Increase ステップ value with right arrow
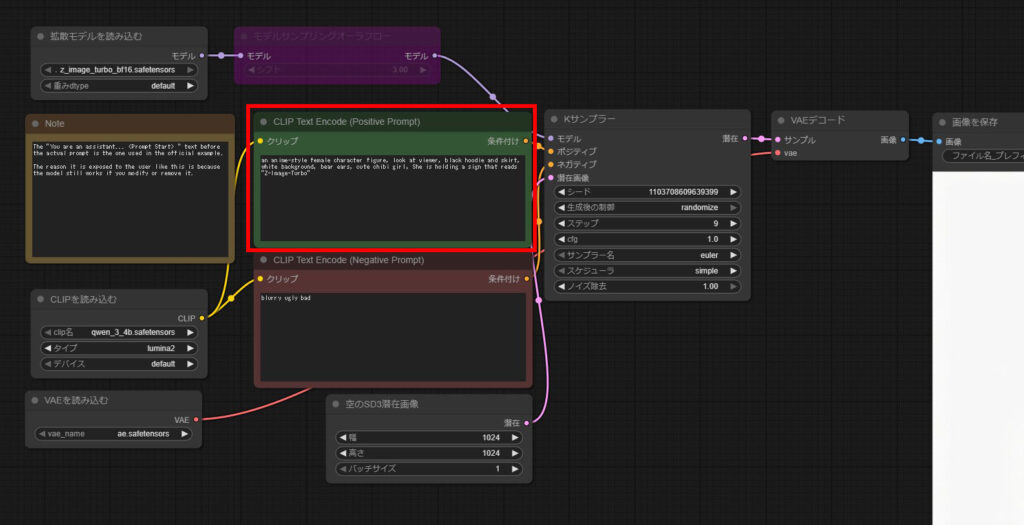 733,224
